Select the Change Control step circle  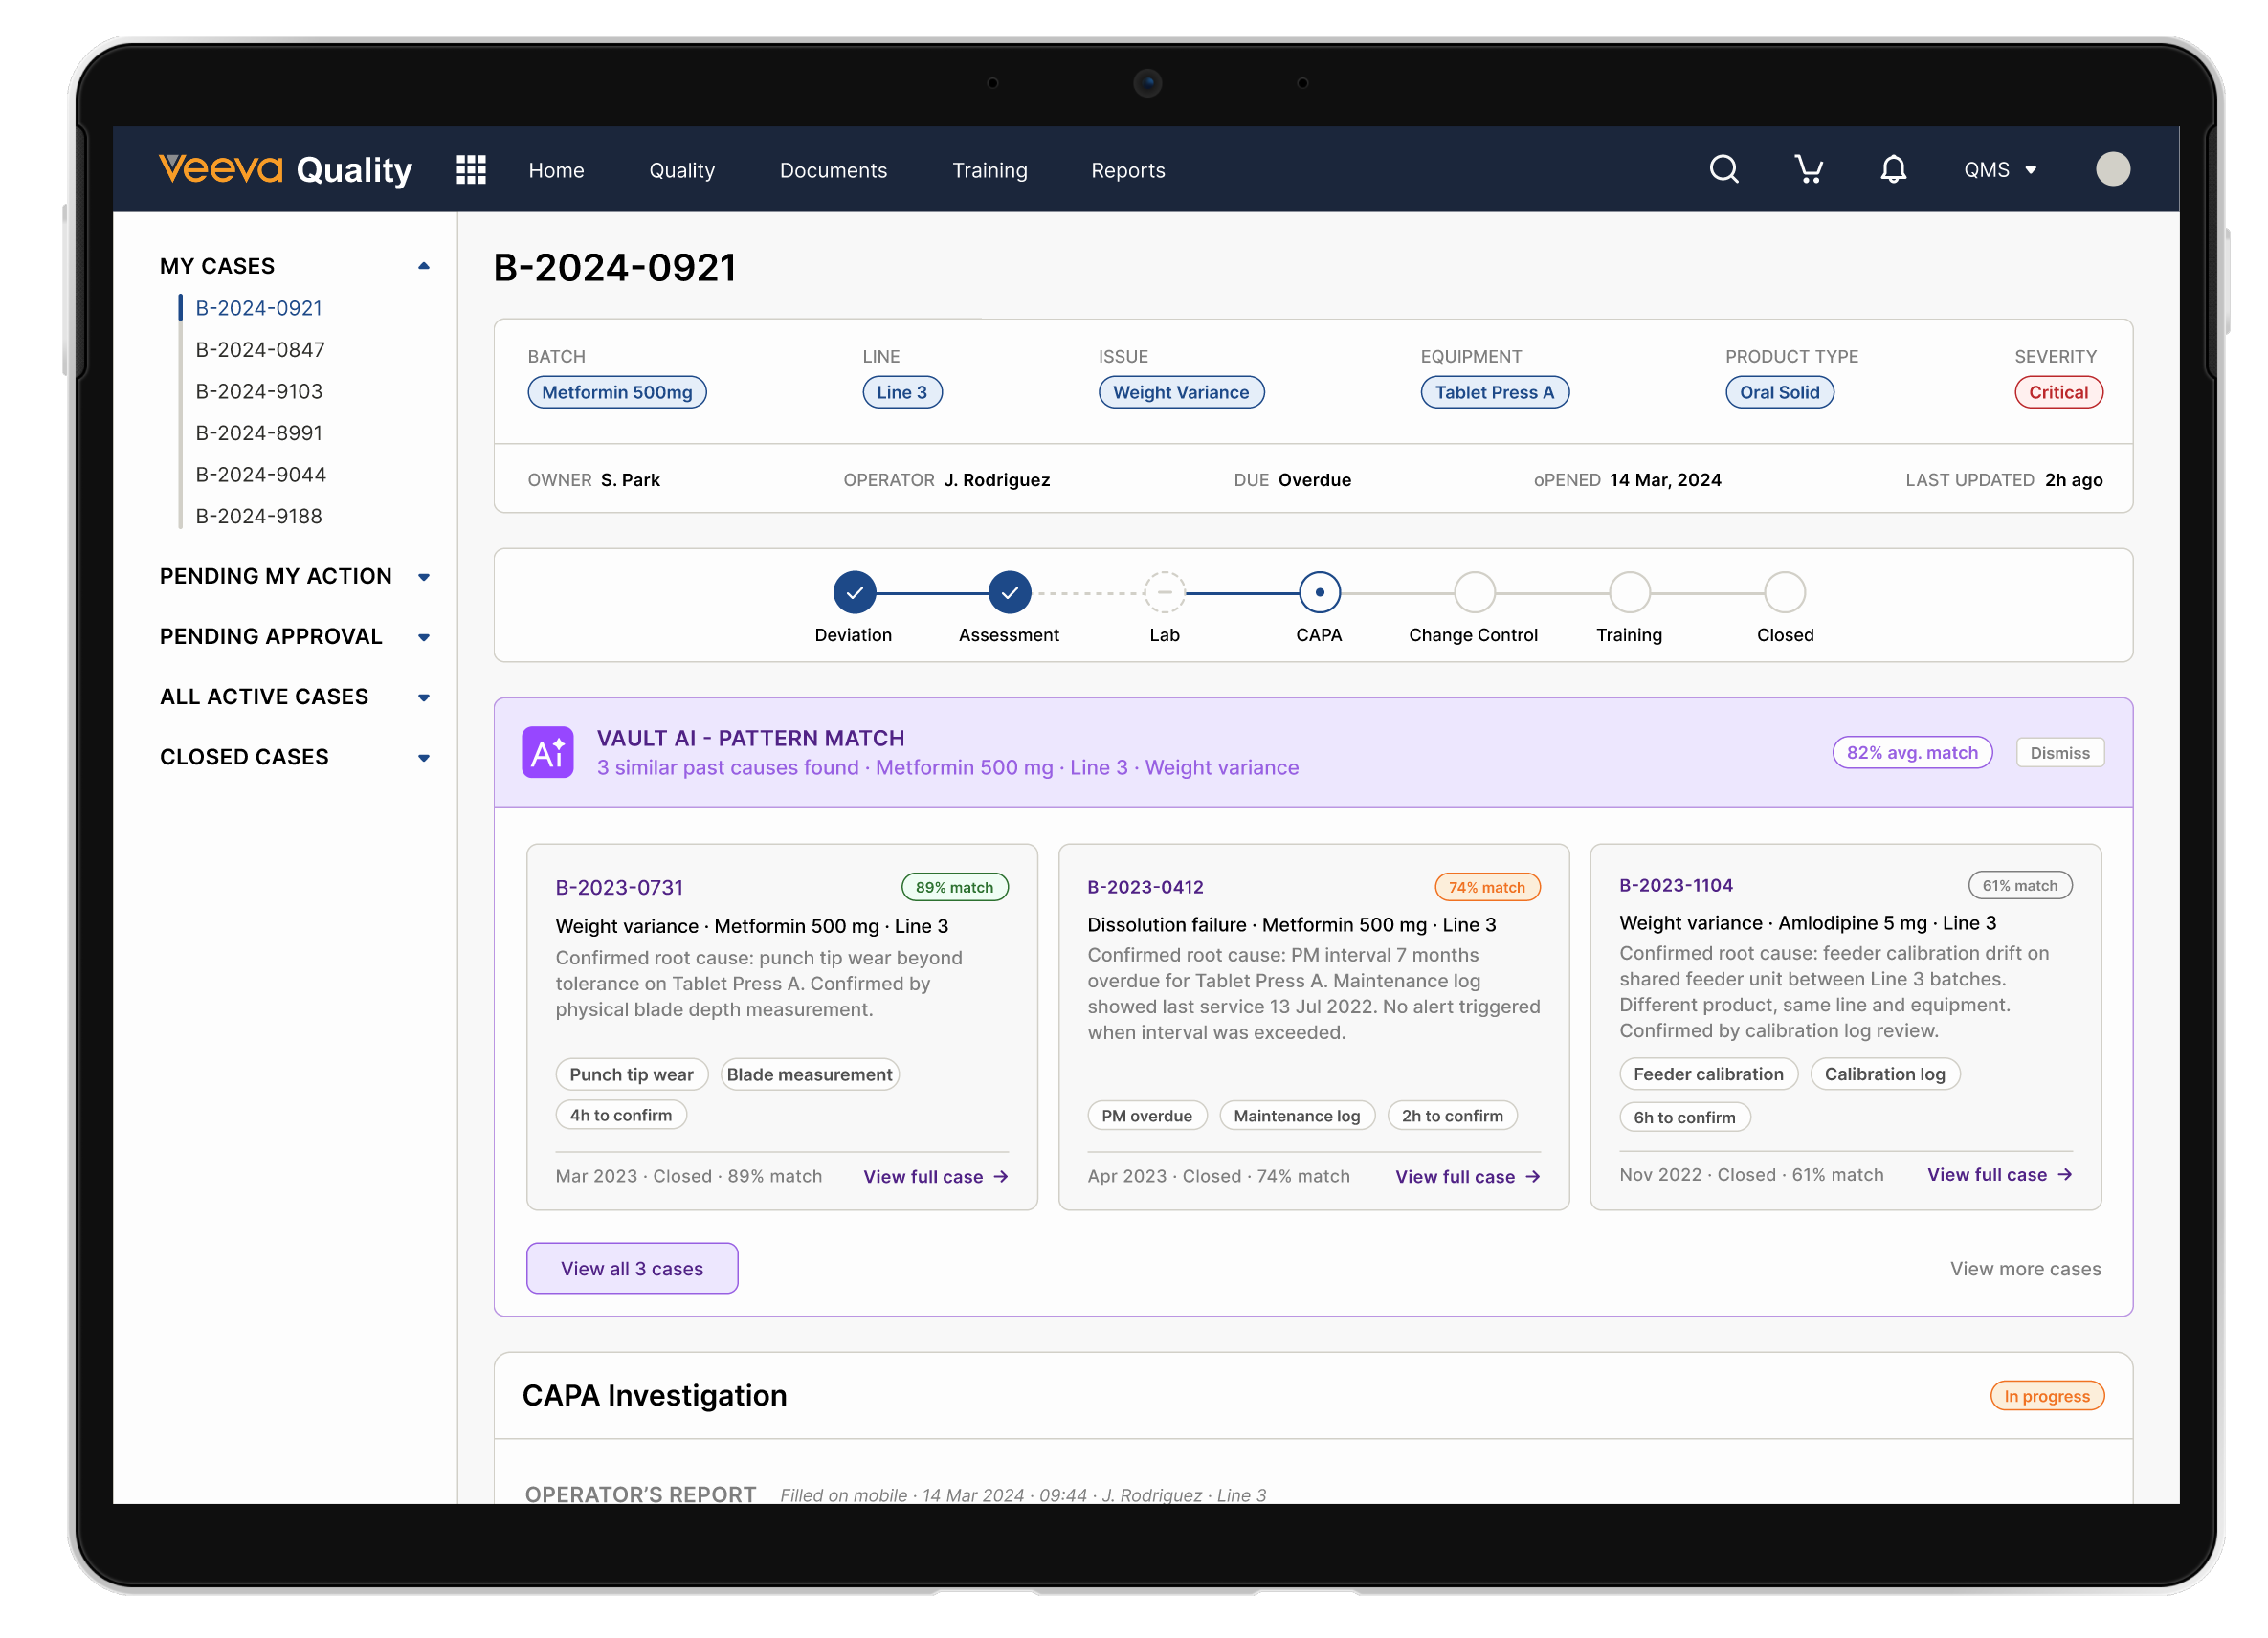pyautogui.click(x=1474, y=593)
